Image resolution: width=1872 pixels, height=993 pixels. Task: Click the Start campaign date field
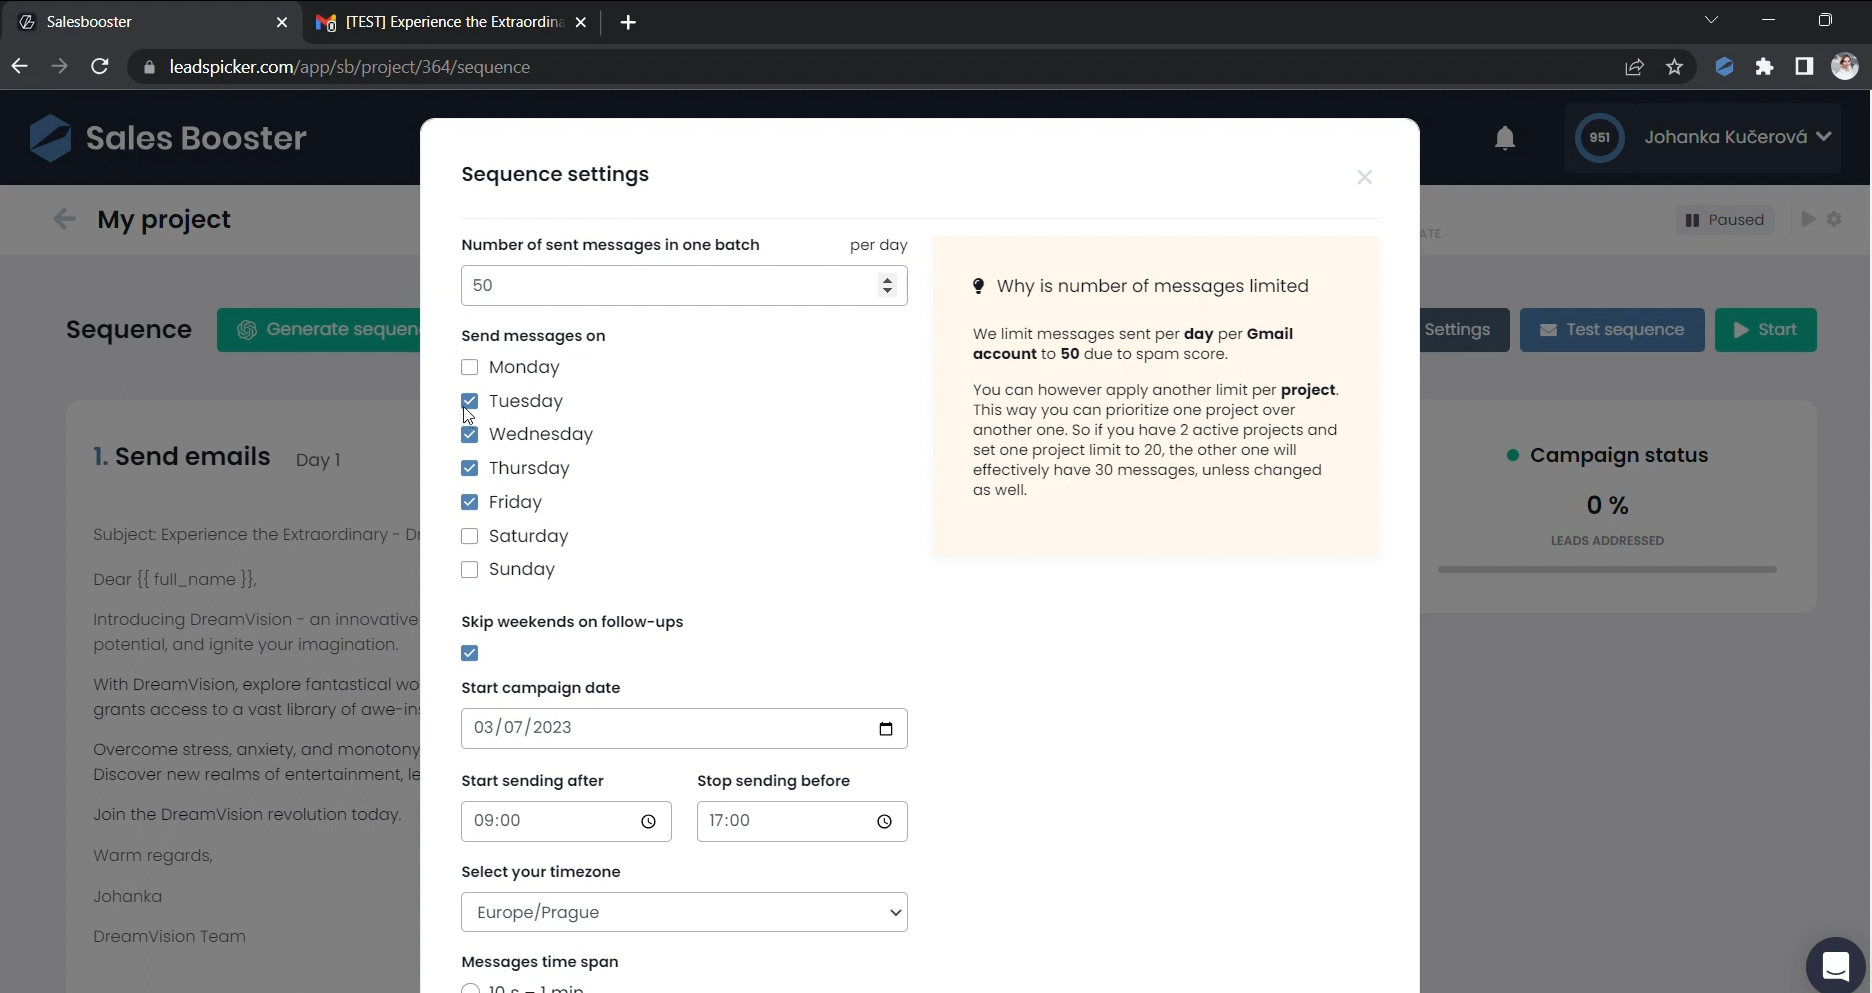[684, 728]
